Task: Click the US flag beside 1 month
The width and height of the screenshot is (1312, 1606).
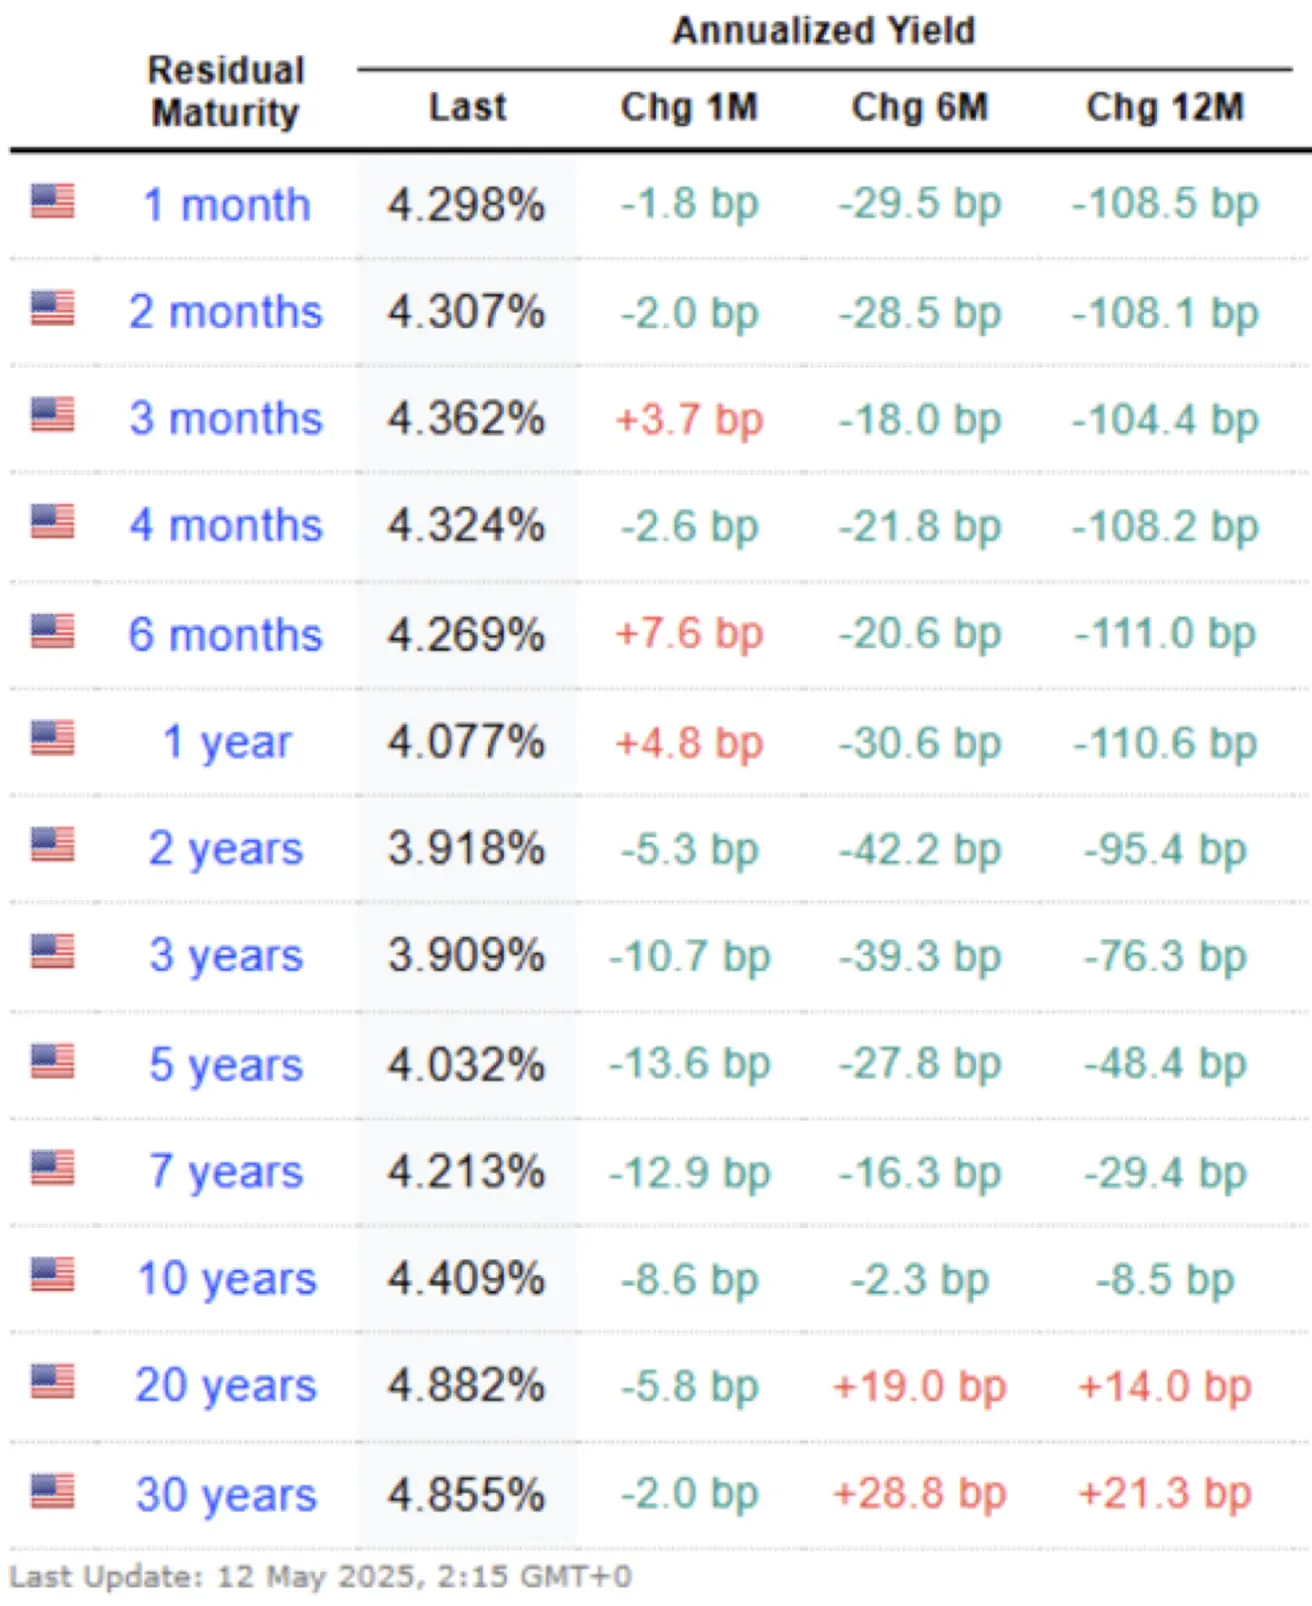Action: pyautogui.click(x=52, y=201)
